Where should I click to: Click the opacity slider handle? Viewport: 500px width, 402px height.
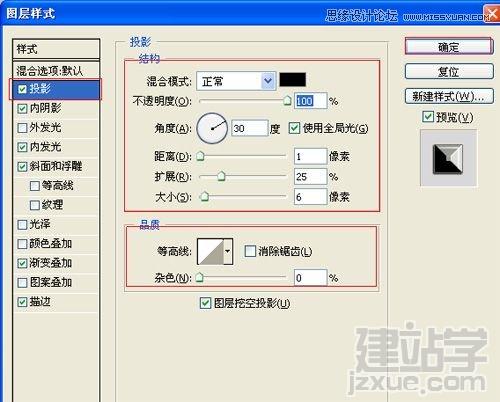click(287, 101)
